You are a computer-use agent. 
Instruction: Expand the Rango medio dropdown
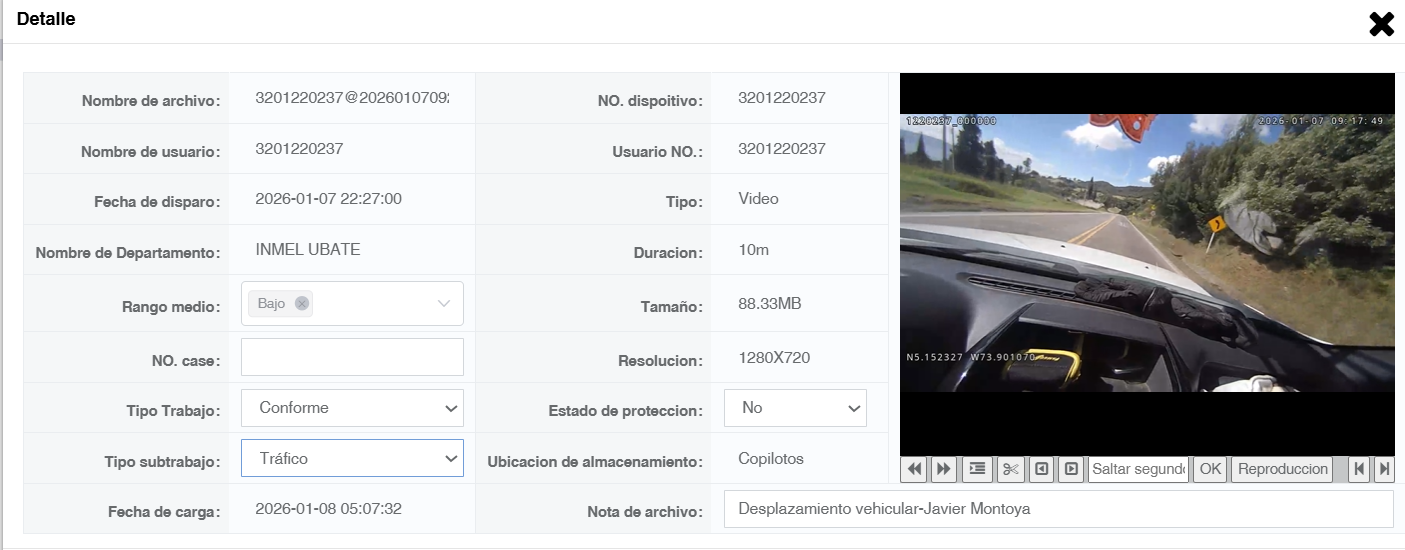click(x=444, y=303)
